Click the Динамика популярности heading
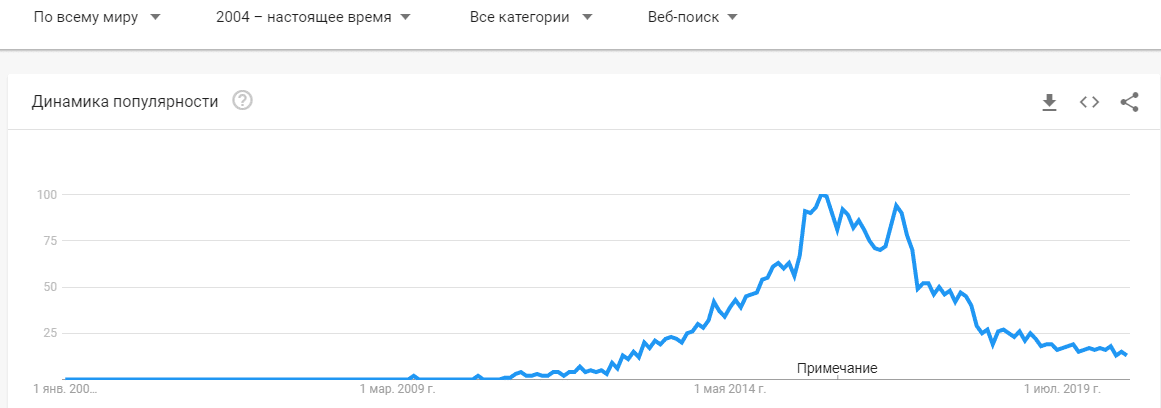The height and width of the screenshot is (408, 1161). point(125,101)
